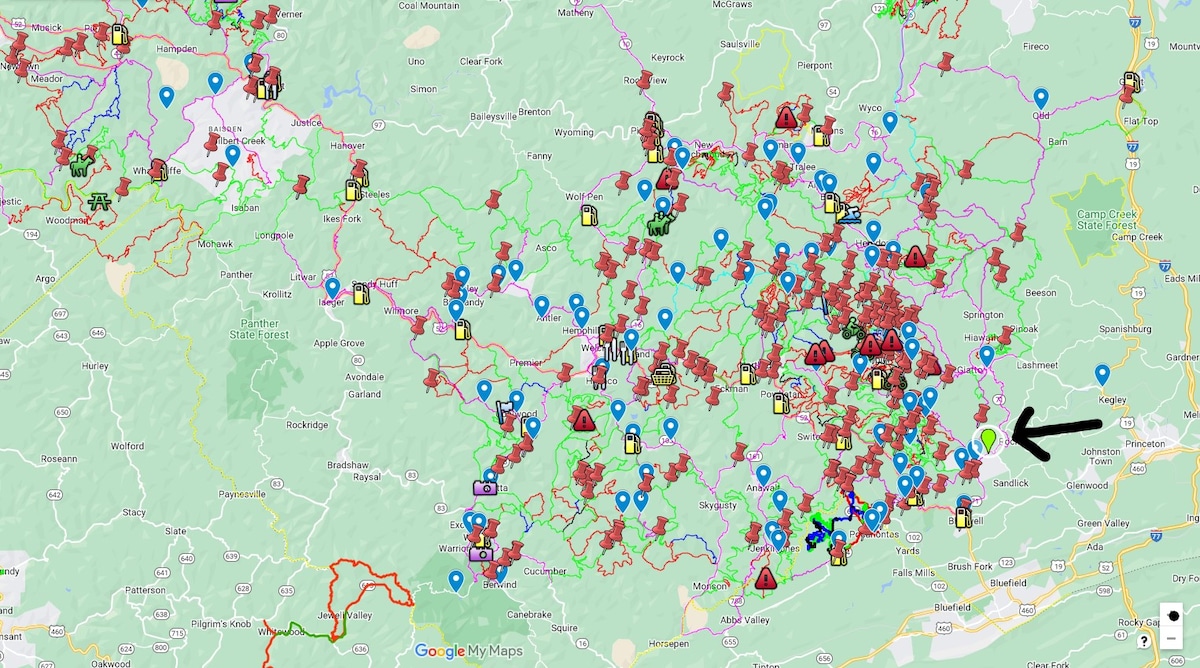Select the Apple Grove label

339,343
